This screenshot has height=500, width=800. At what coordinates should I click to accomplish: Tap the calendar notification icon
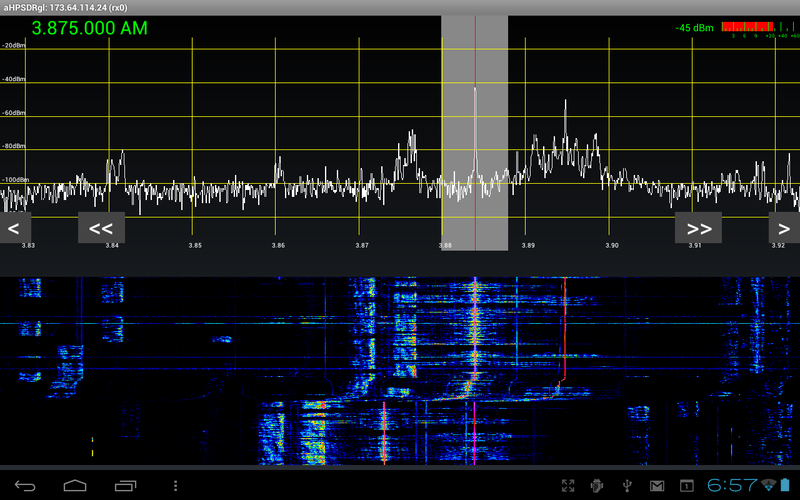point(687,486)
